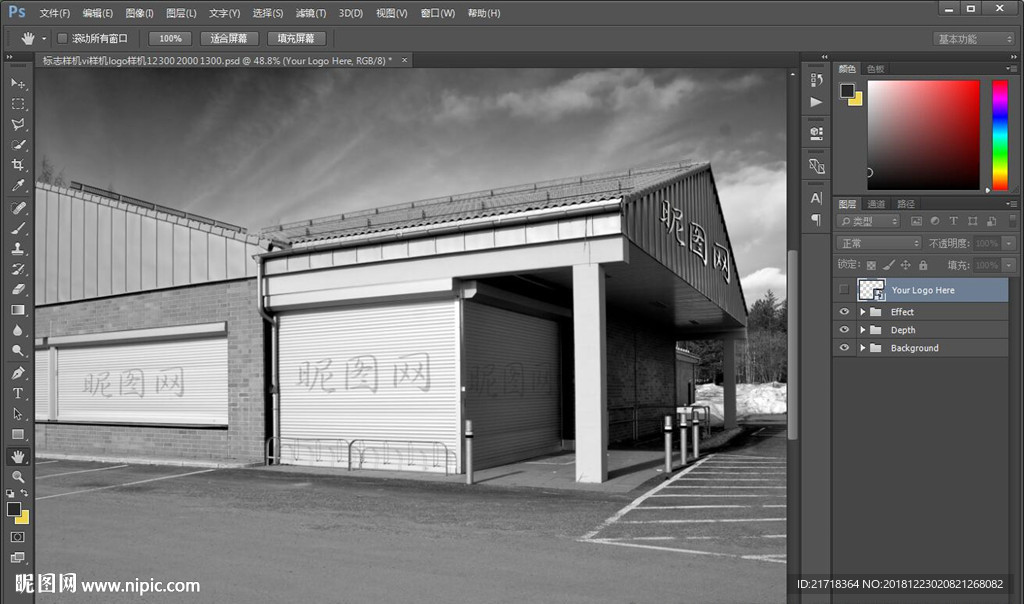The width and height of the screenshot is (1024, 604).
Task: Click the hue spectrum slider
Action: tap(1000, 135)
